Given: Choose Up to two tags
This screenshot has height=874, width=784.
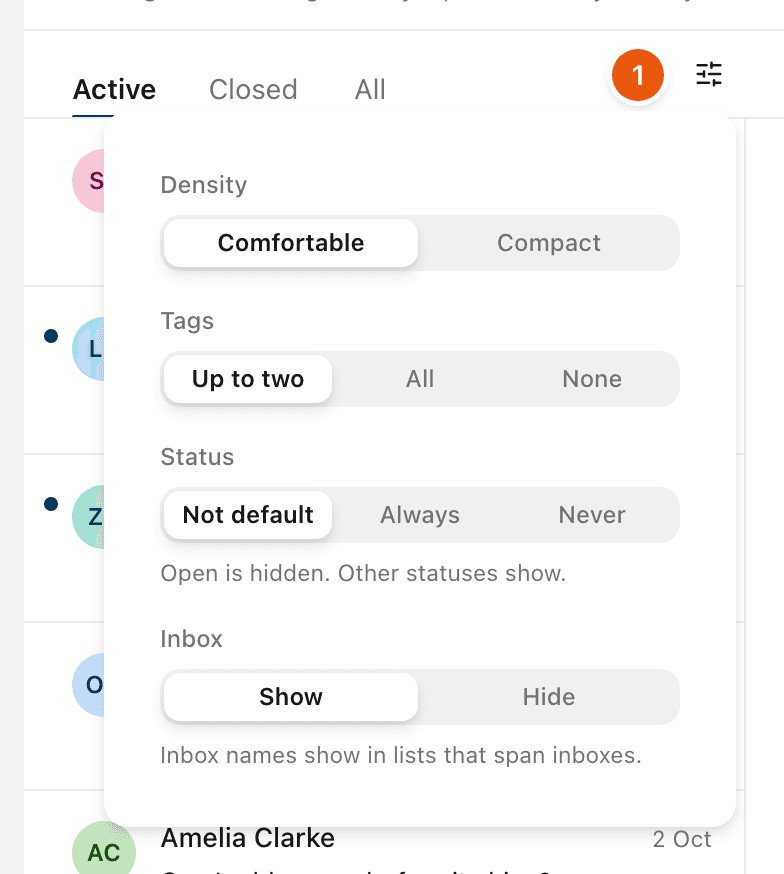Looking at the screenshot, I should tap(248, 379).
